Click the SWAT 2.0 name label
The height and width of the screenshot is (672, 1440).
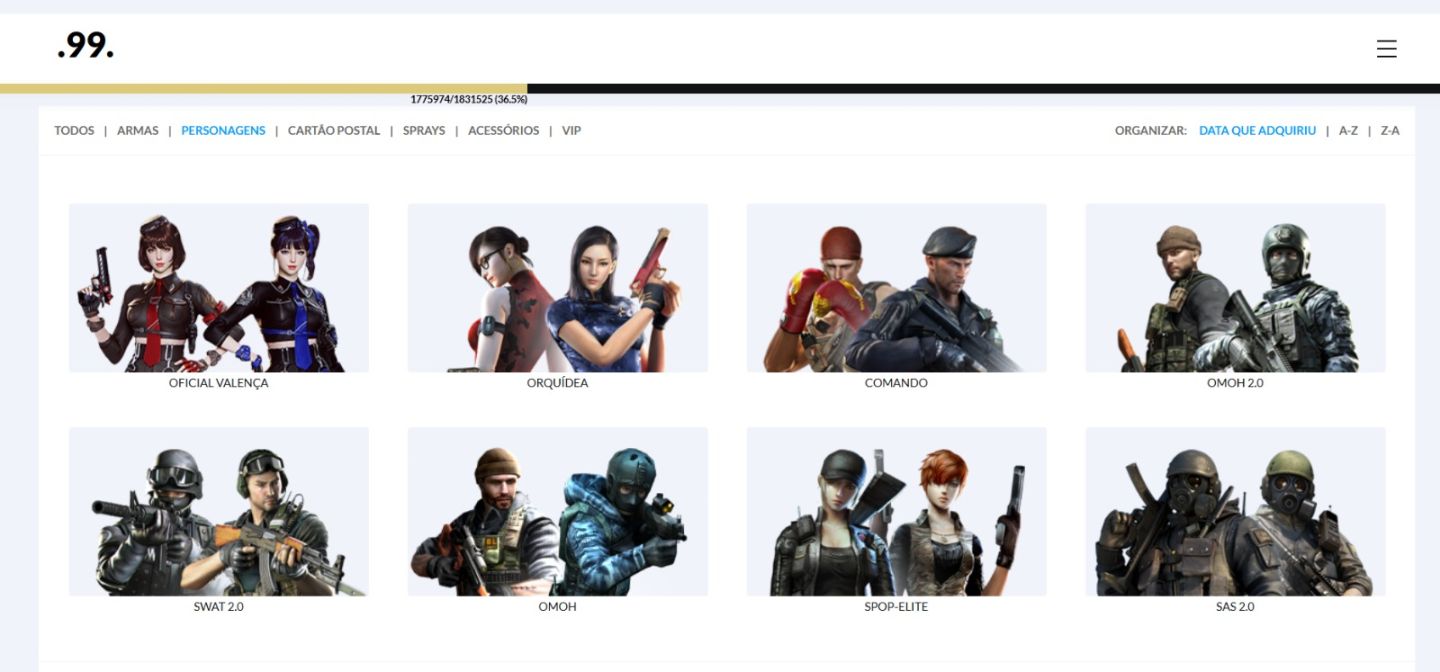(x=219, y=607)
